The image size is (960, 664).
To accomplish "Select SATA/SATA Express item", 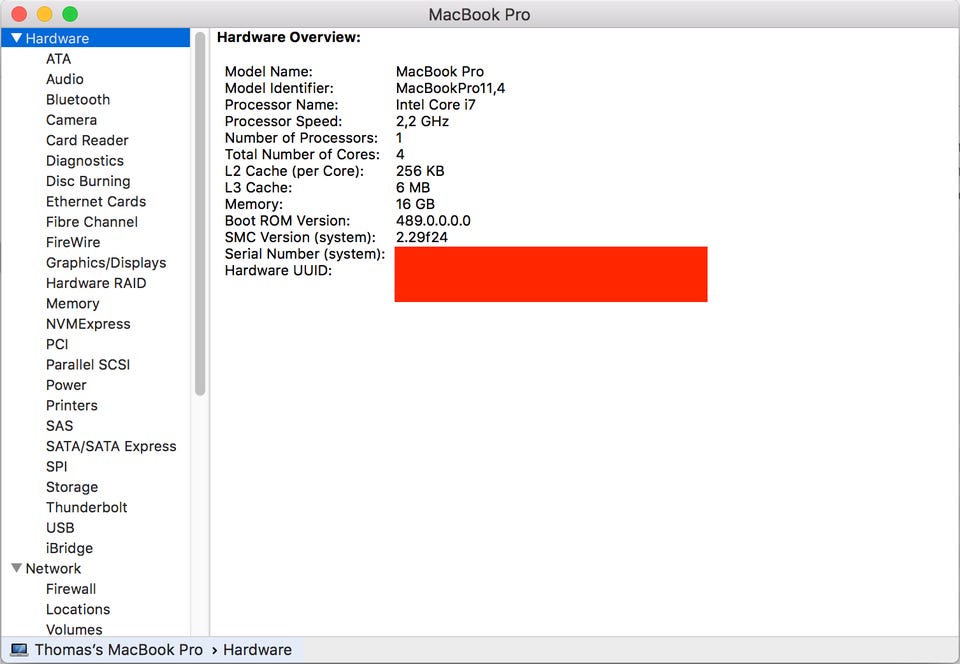I will click(111, 446).
